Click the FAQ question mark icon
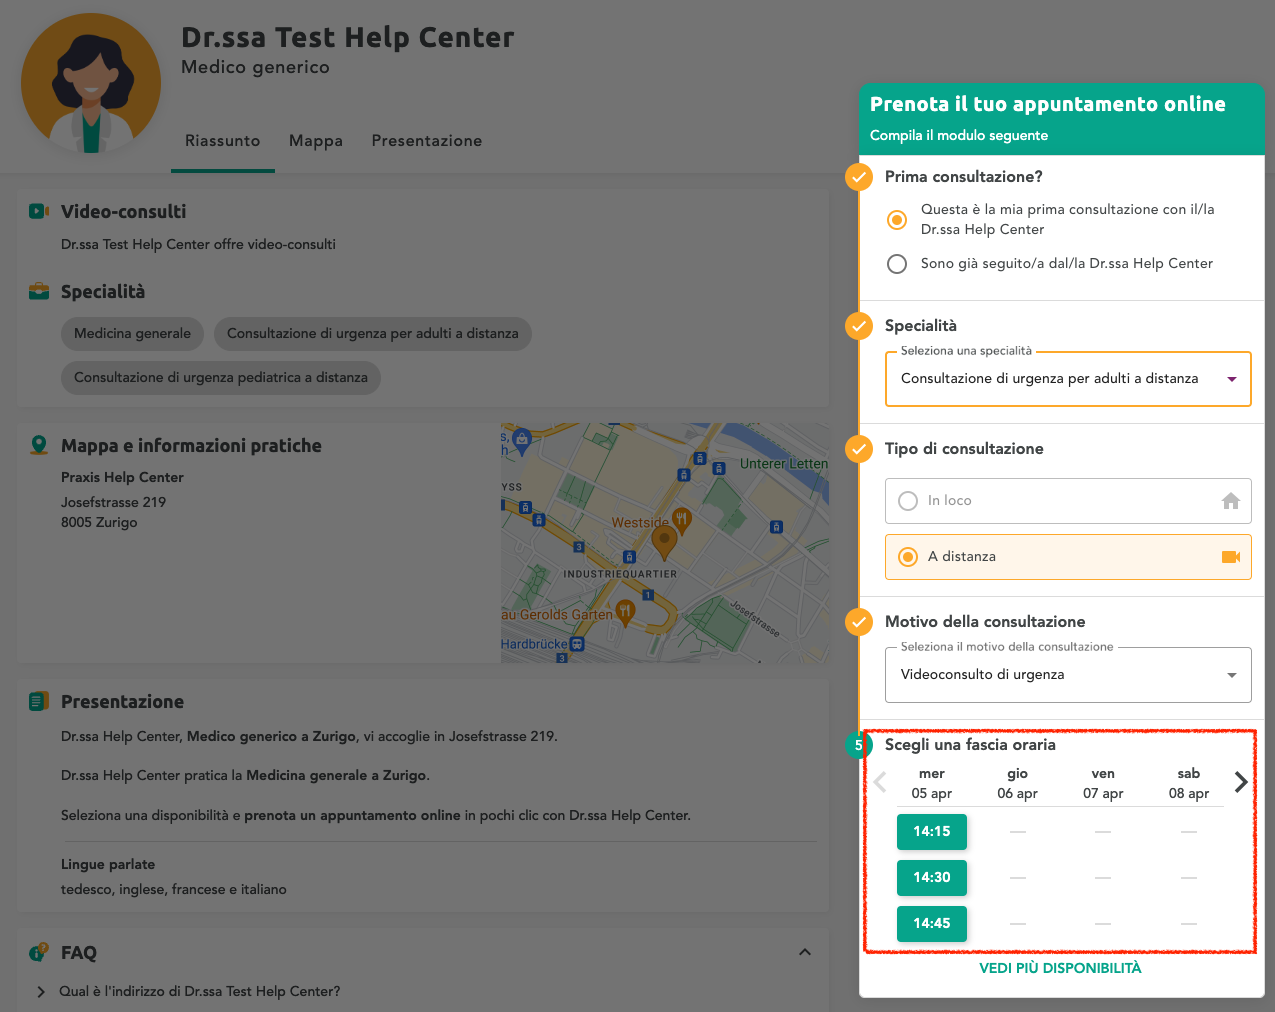The height and width of the screenshot is (1012, 1275). pyautogui.click(x=39, y=952)
